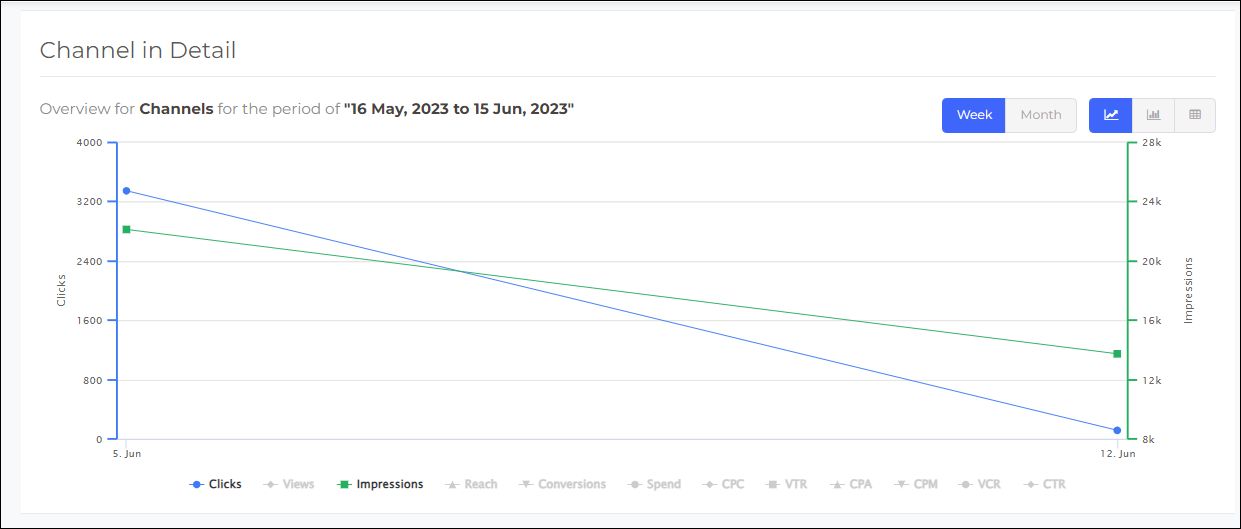The image size is (1241, 529).
Task: Toggle the Views legend series
Action: click(x=289, y=484)
